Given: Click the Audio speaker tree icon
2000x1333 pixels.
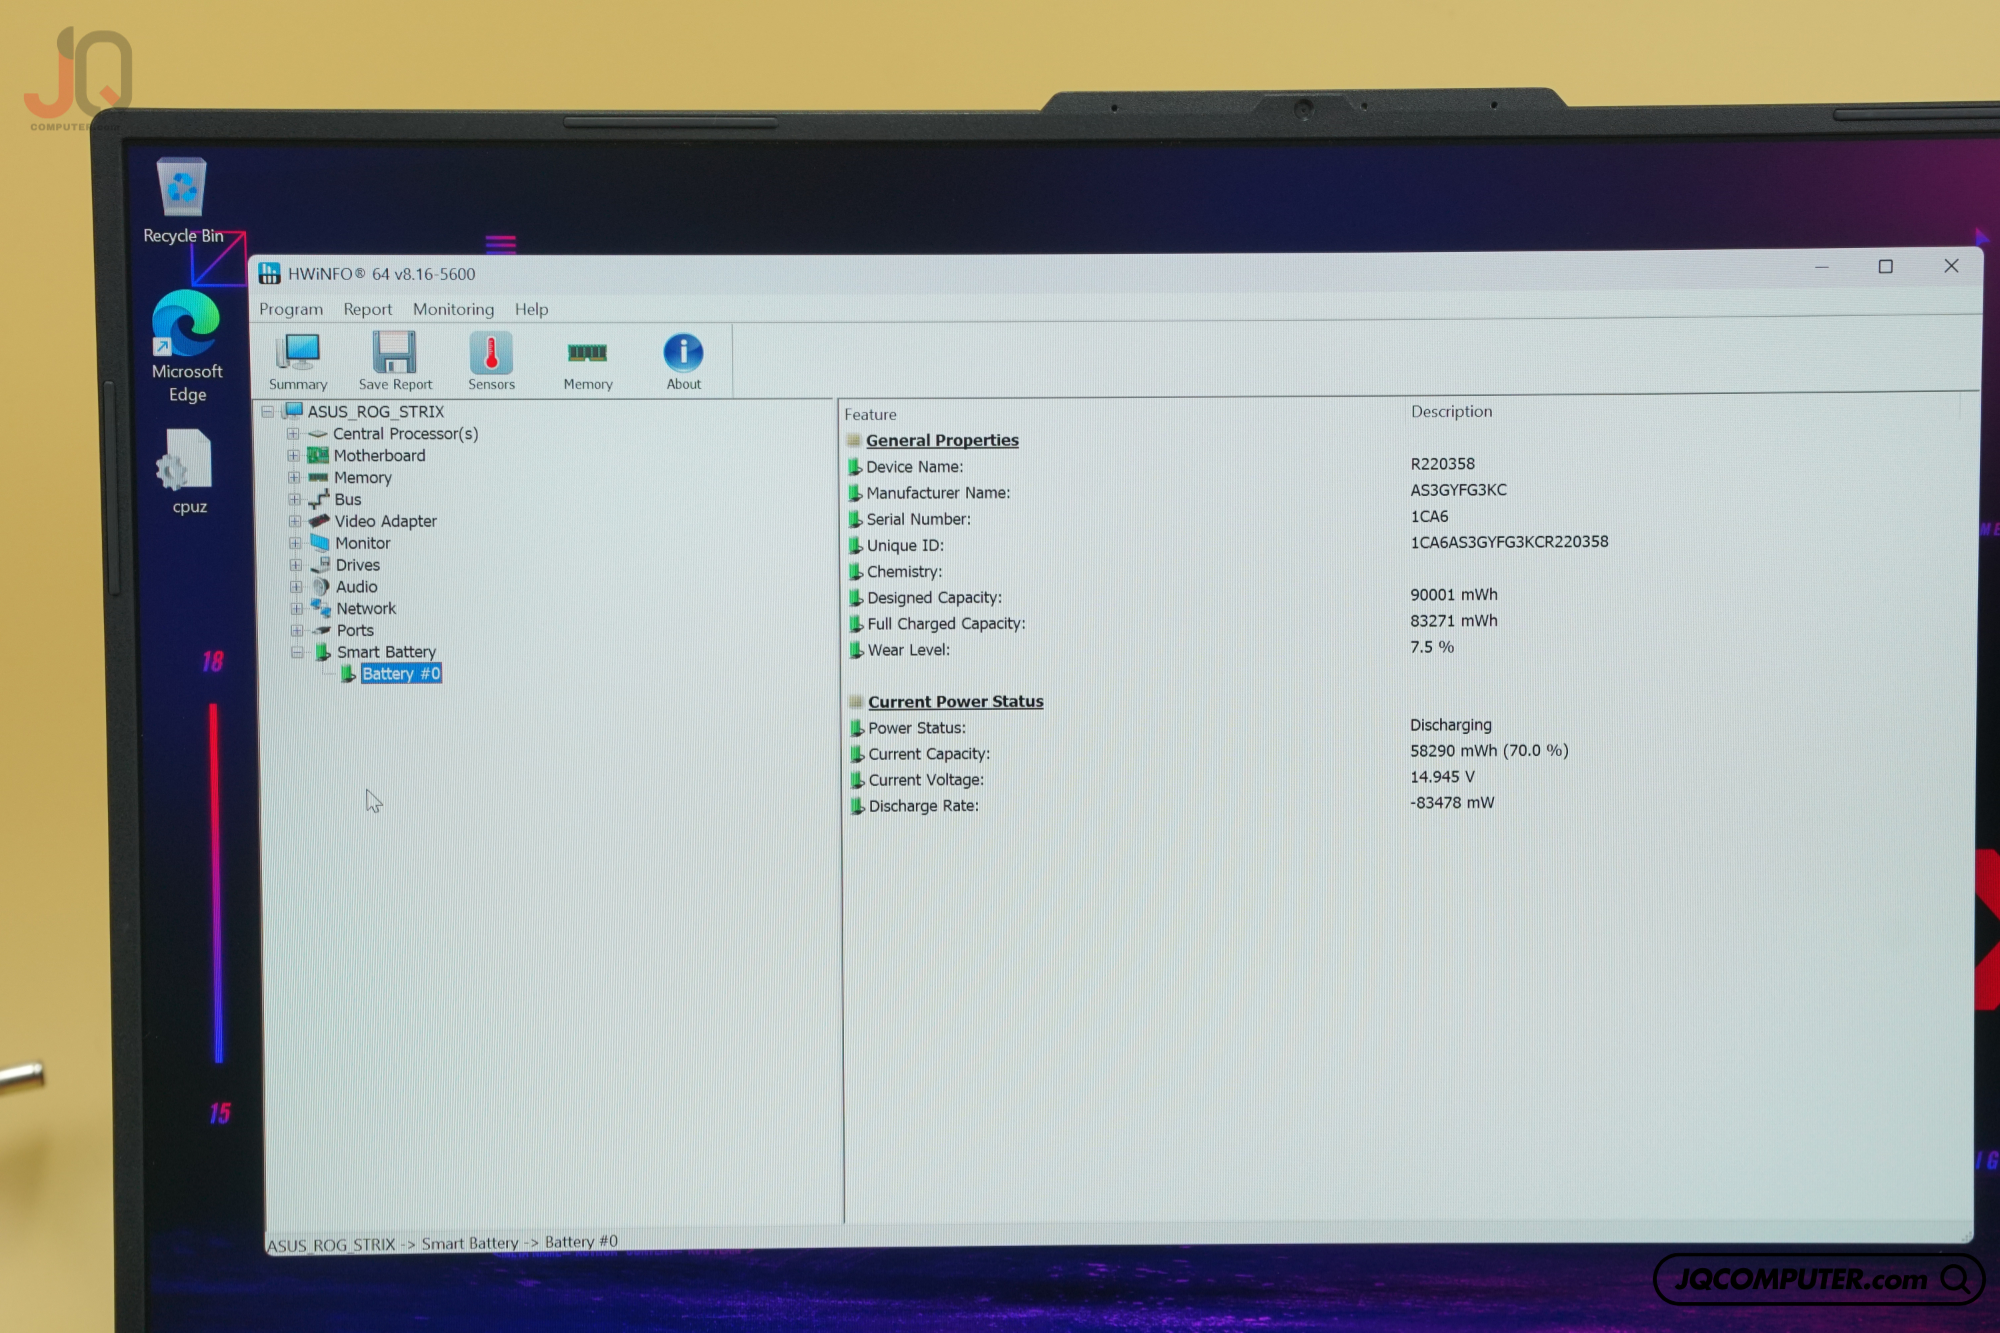Looking at the screenshot, I should coord(320,587).
